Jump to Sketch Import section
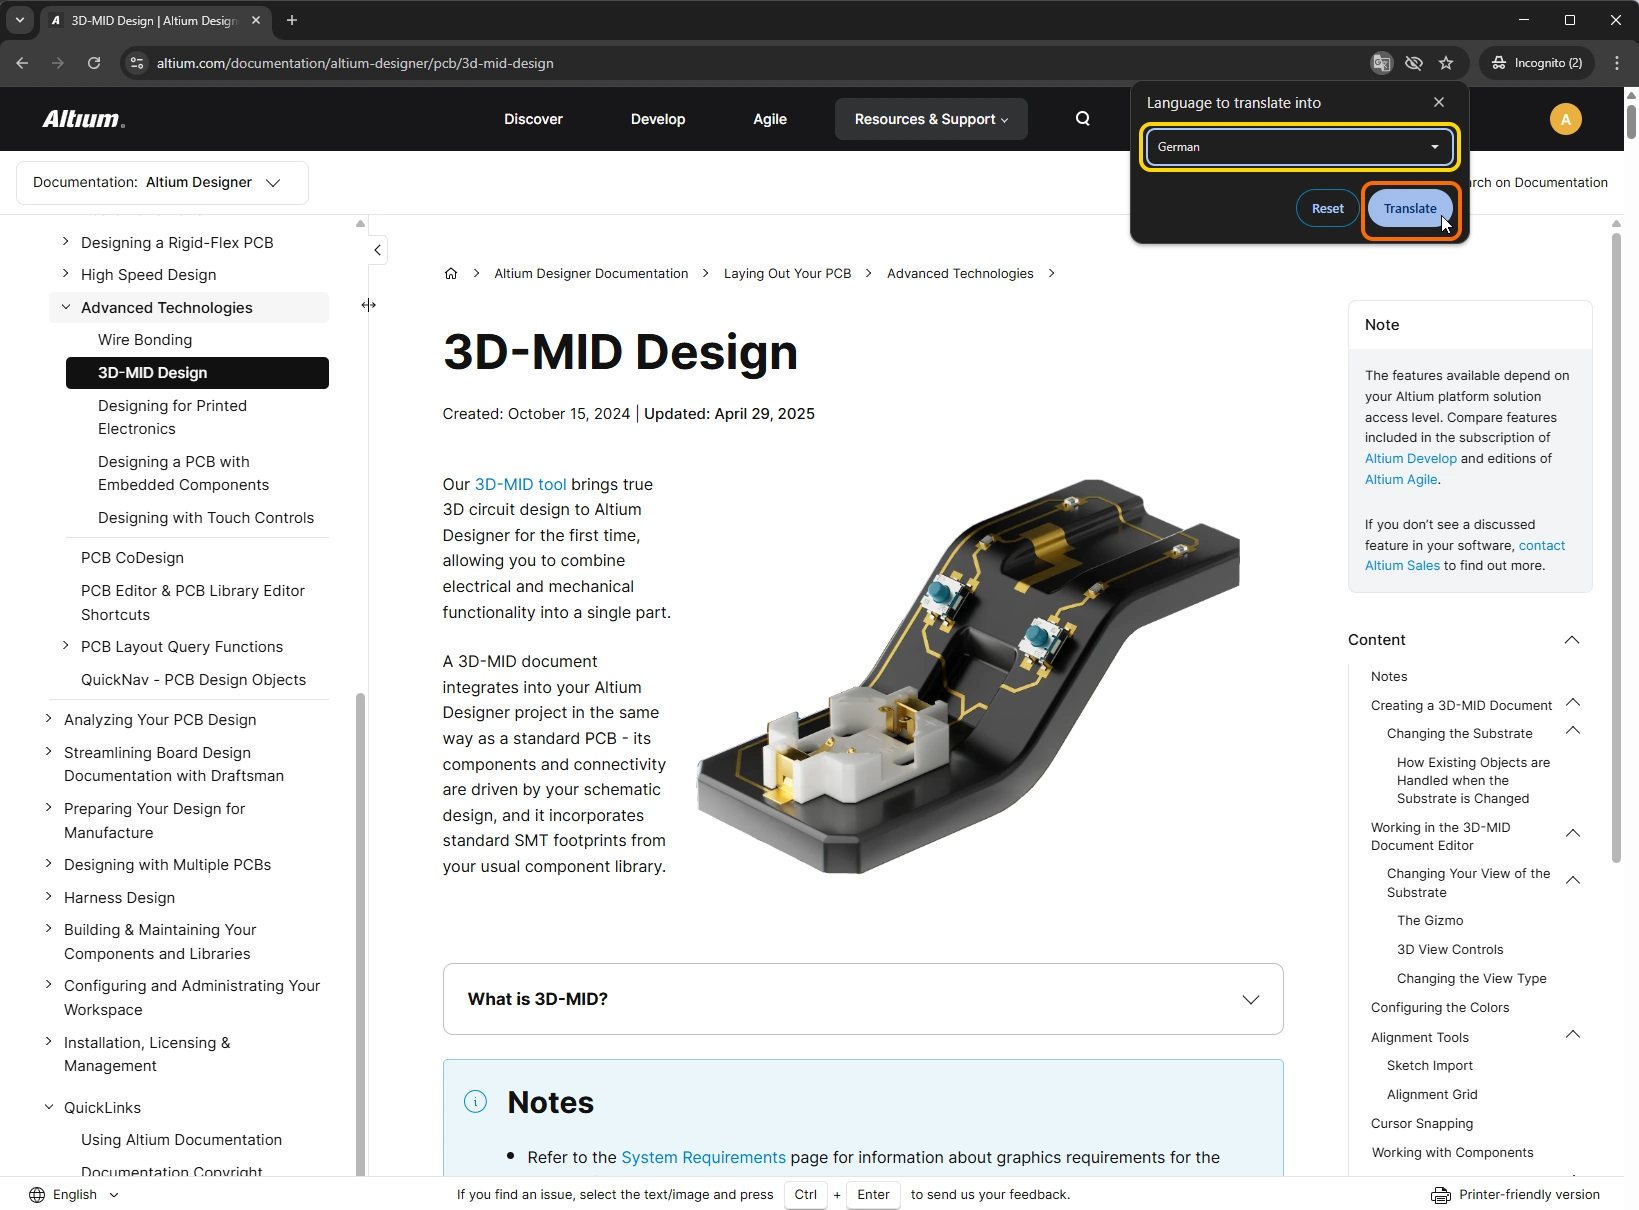Viewport: 1639px width, 1210px height. 1430,1066
